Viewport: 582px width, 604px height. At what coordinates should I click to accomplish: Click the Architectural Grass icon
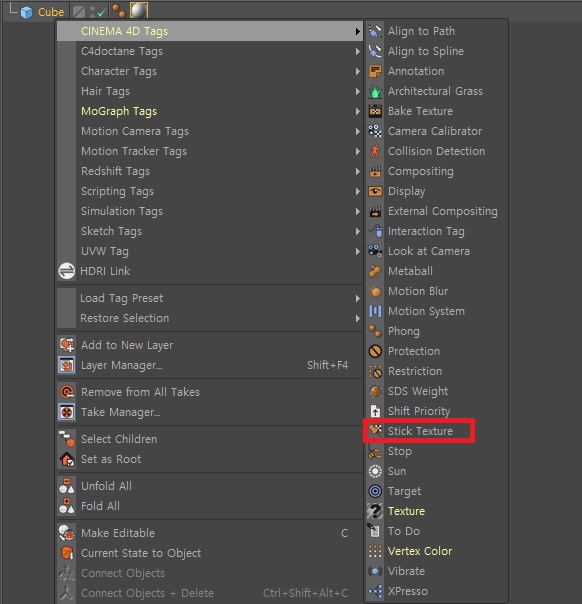(x=375, y=91)
